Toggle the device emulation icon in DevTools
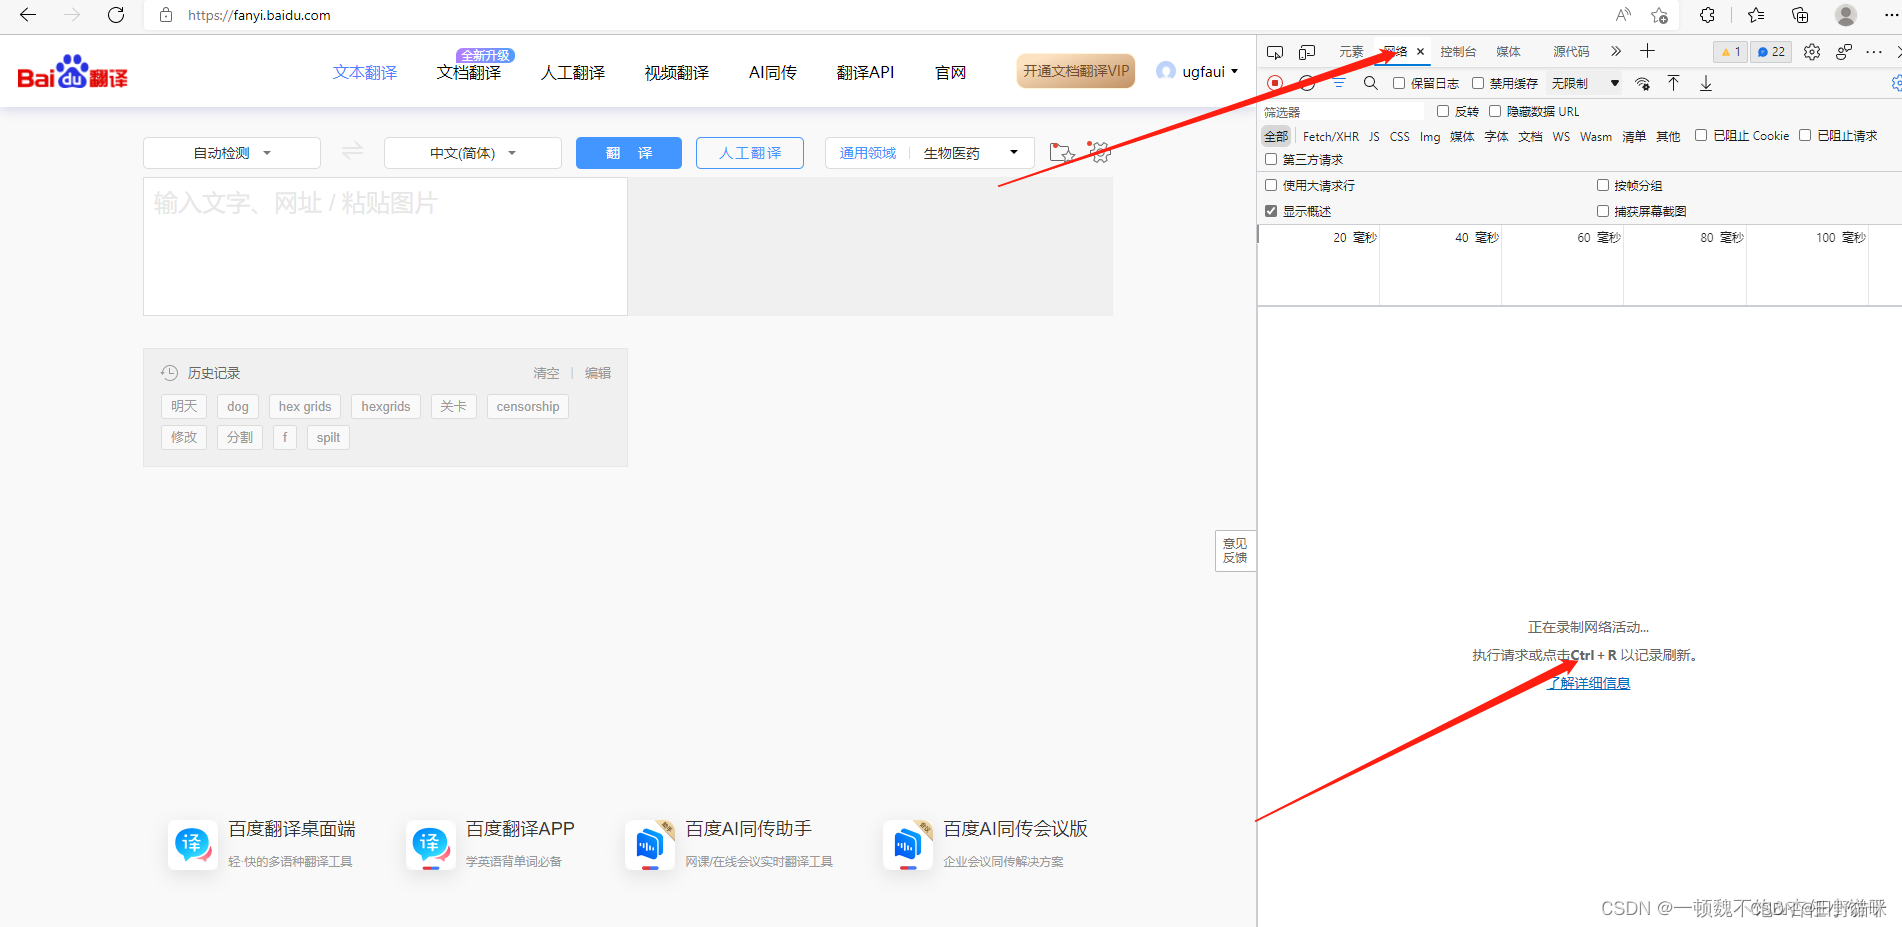 (1306, 51)
